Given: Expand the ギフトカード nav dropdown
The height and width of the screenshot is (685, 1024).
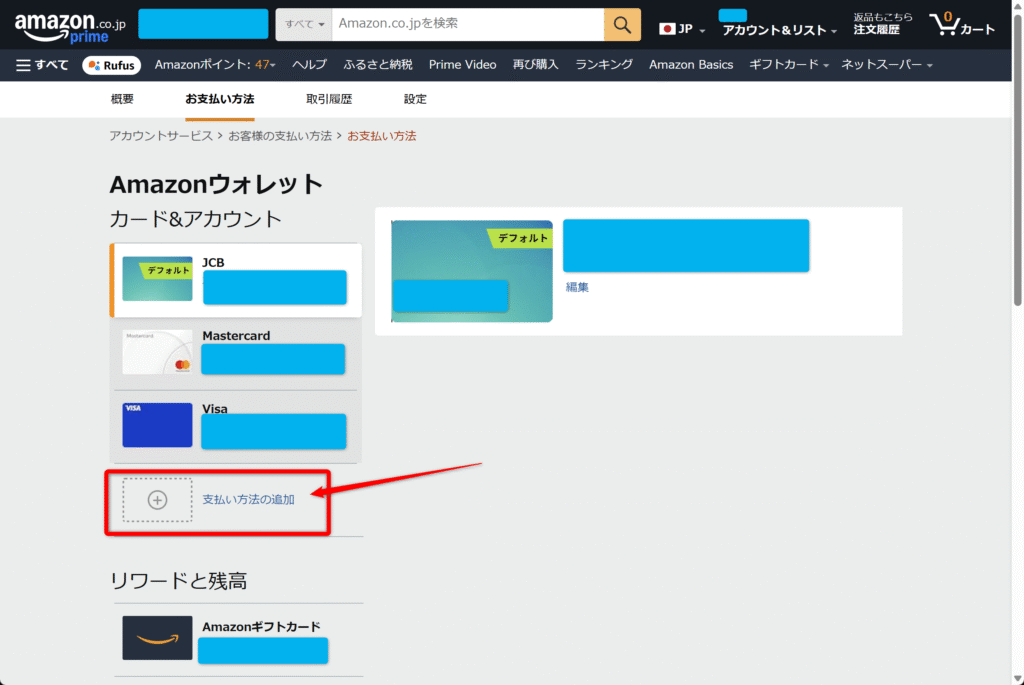Looking at the screenshot, I should coord(788,65).
